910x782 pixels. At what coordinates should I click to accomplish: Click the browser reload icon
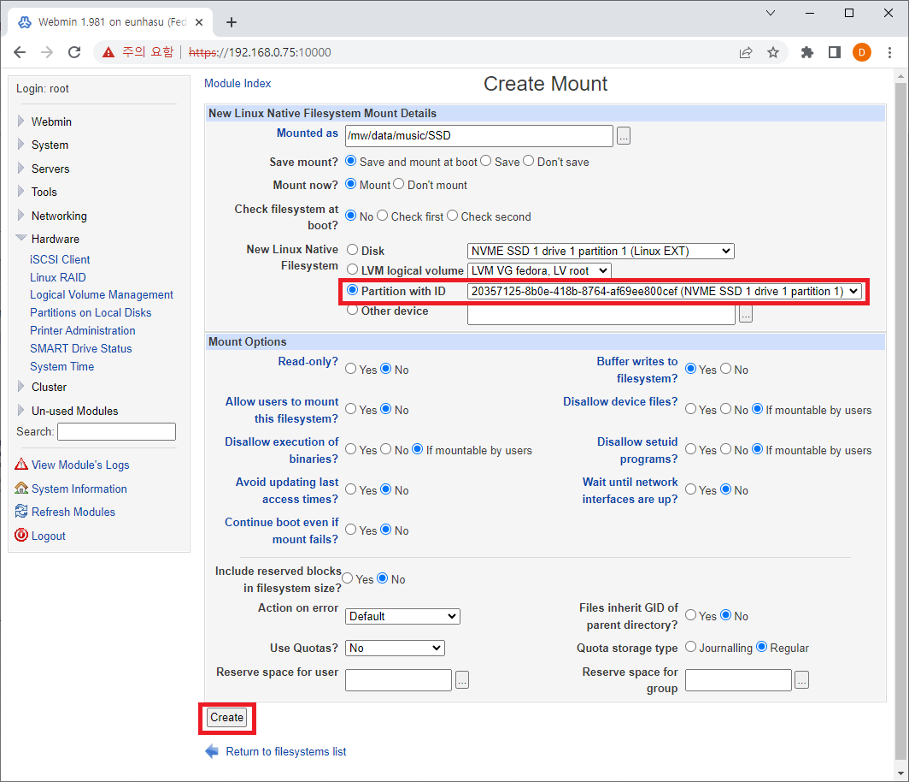pyautogui.click(x=74, y=52)
